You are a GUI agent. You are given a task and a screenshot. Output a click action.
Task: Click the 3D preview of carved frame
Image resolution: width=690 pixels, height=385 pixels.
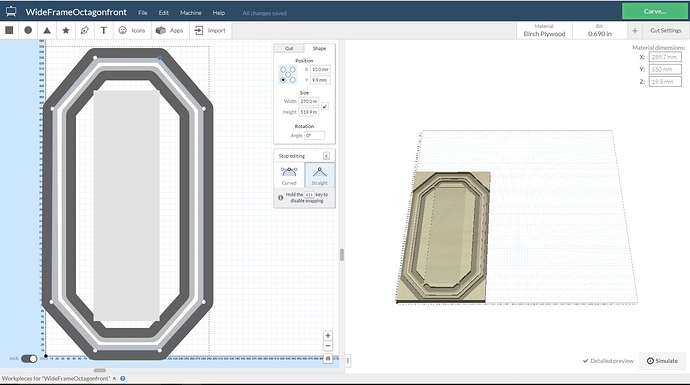(444, 237)
